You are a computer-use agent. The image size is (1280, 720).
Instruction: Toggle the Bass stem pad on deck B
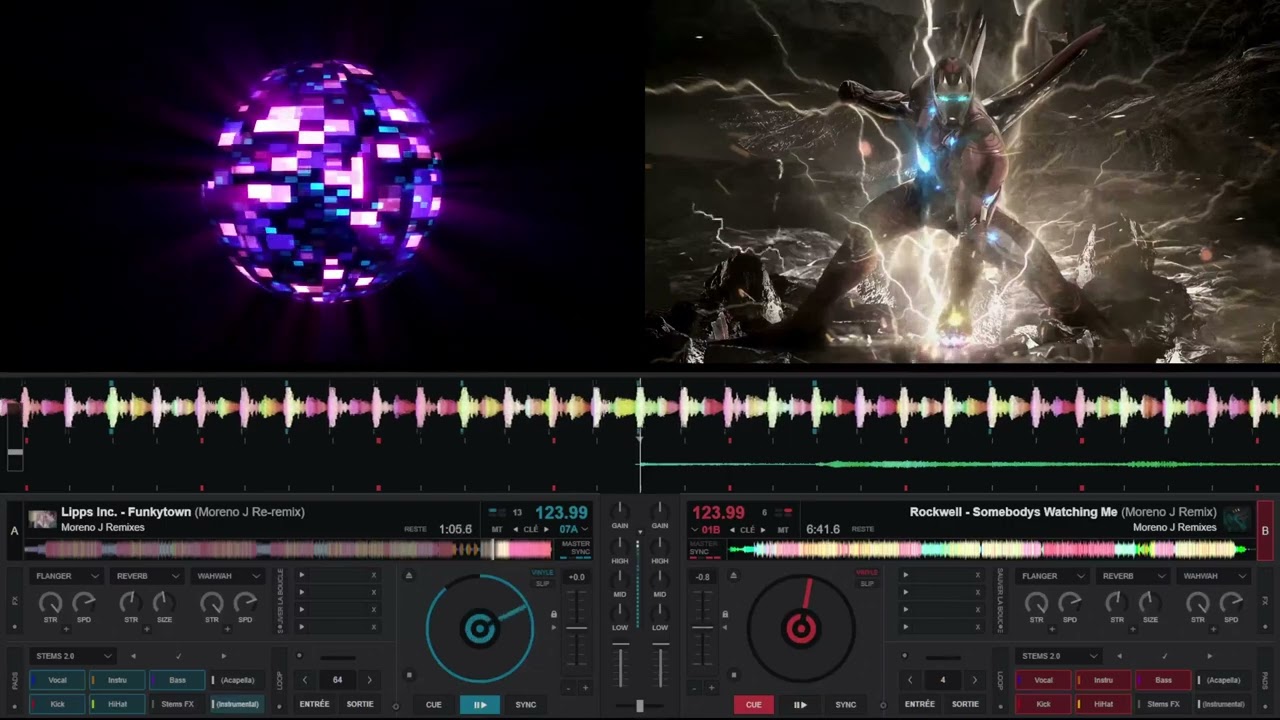1163,680
